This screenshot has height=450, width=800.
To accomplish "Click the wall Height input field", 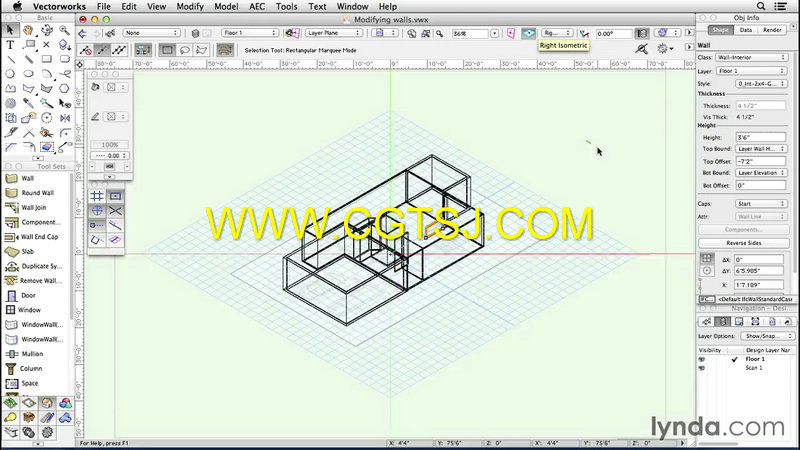I will 761,137.
